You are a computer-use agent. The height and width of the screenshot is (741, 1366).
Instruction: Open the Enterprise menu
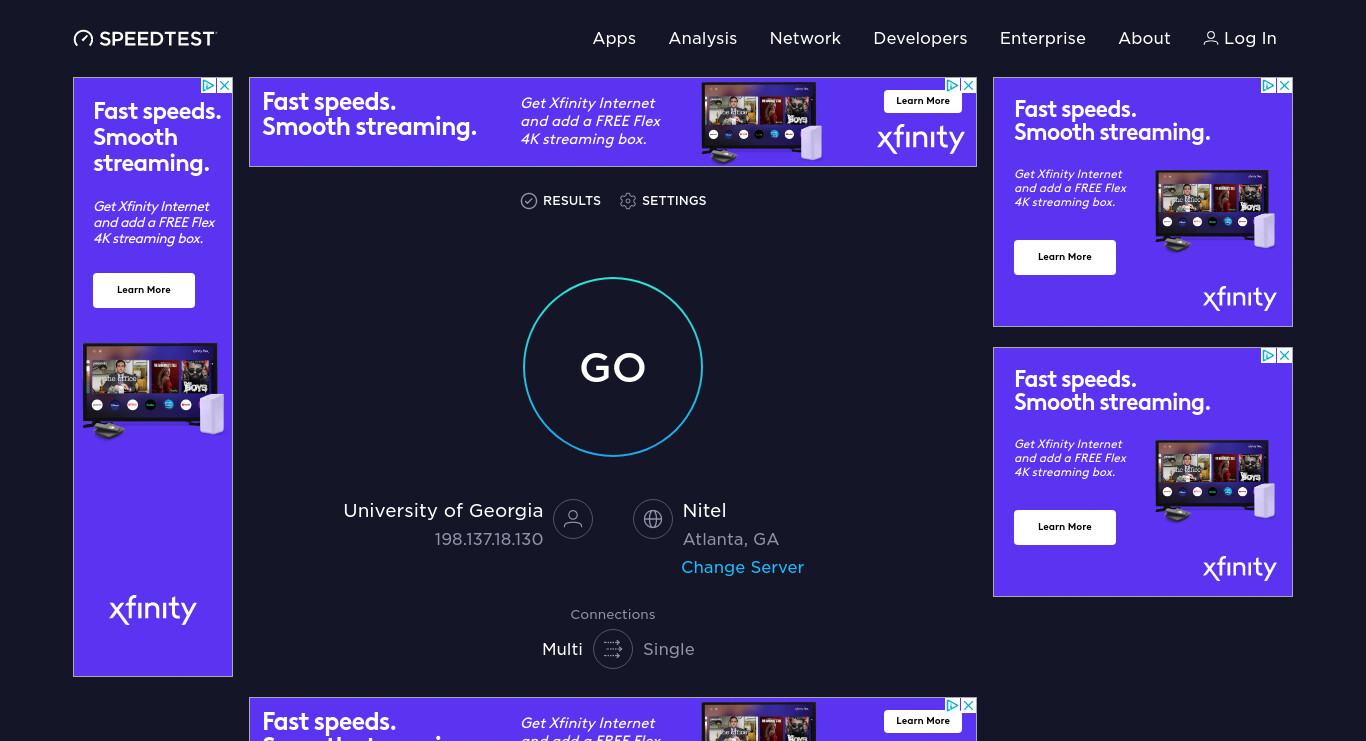(x=1043, y=38)
